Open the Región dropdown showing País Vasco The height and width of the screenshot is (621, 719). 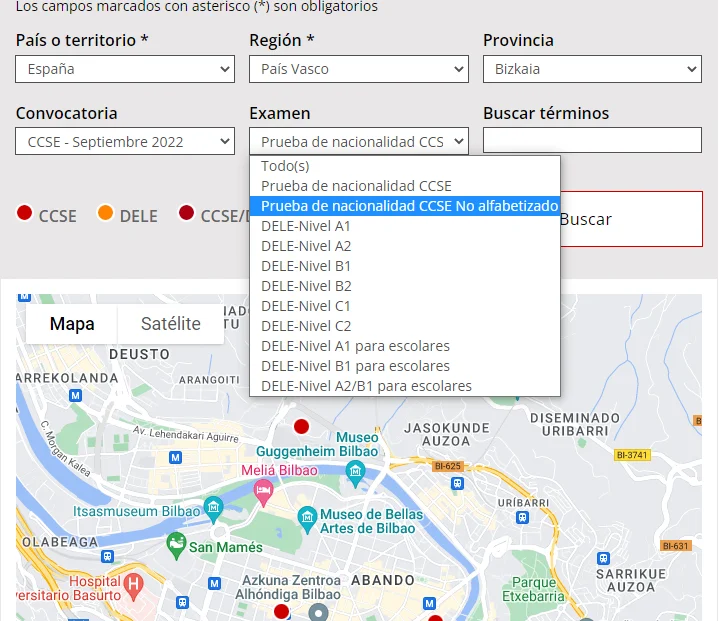pos(359,69)
